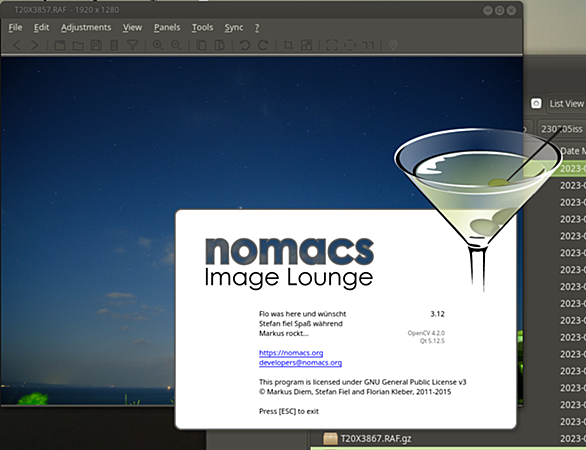This screenshot has width=586, height=450.
Task: Click the Date column header in file manager
Action: [x=573, y=151]
